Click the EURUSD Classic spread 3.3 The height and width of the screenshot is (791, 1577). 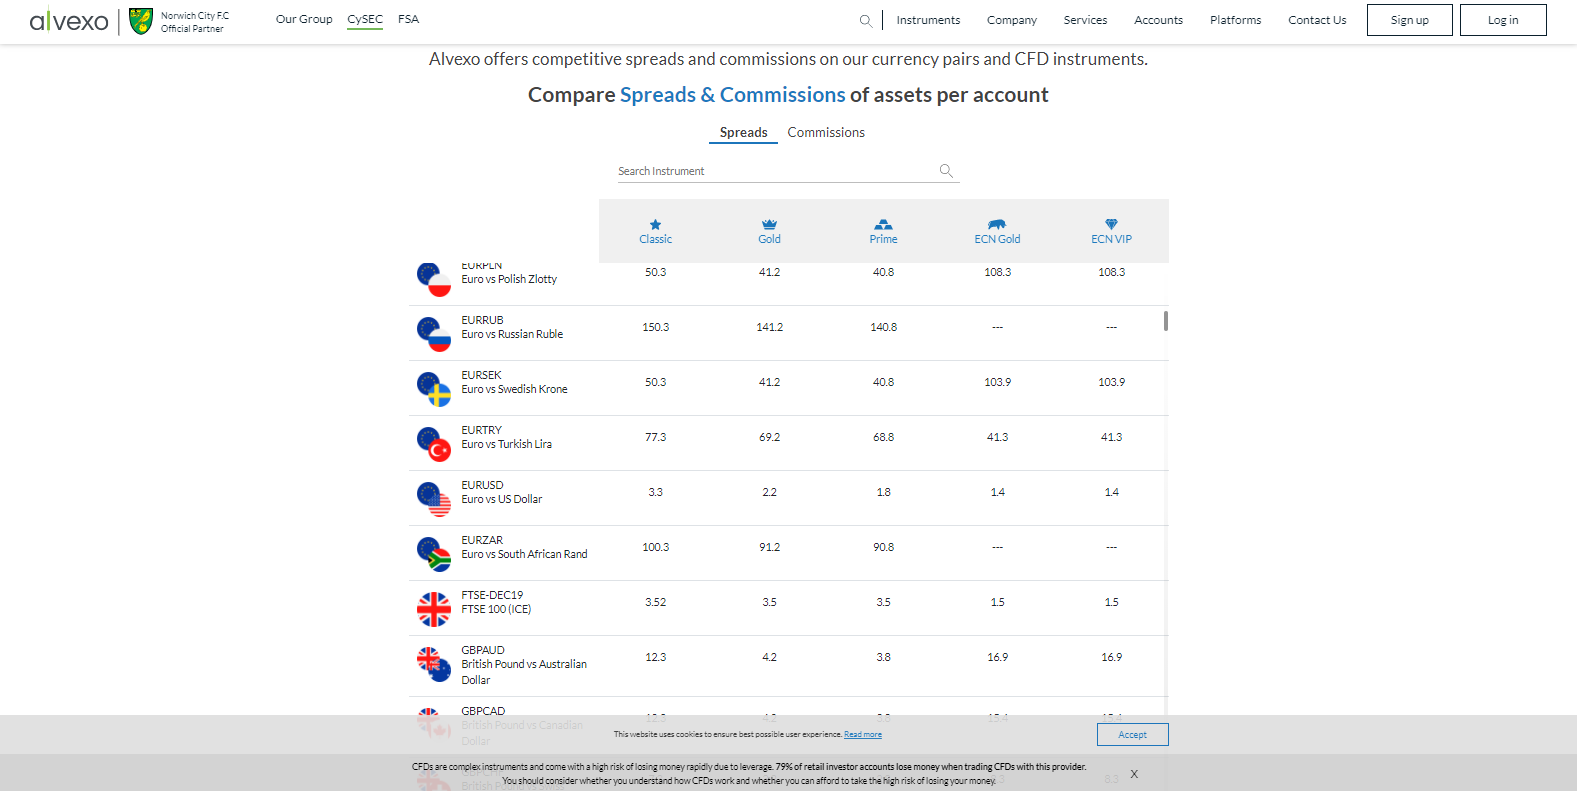pos(656,492)
